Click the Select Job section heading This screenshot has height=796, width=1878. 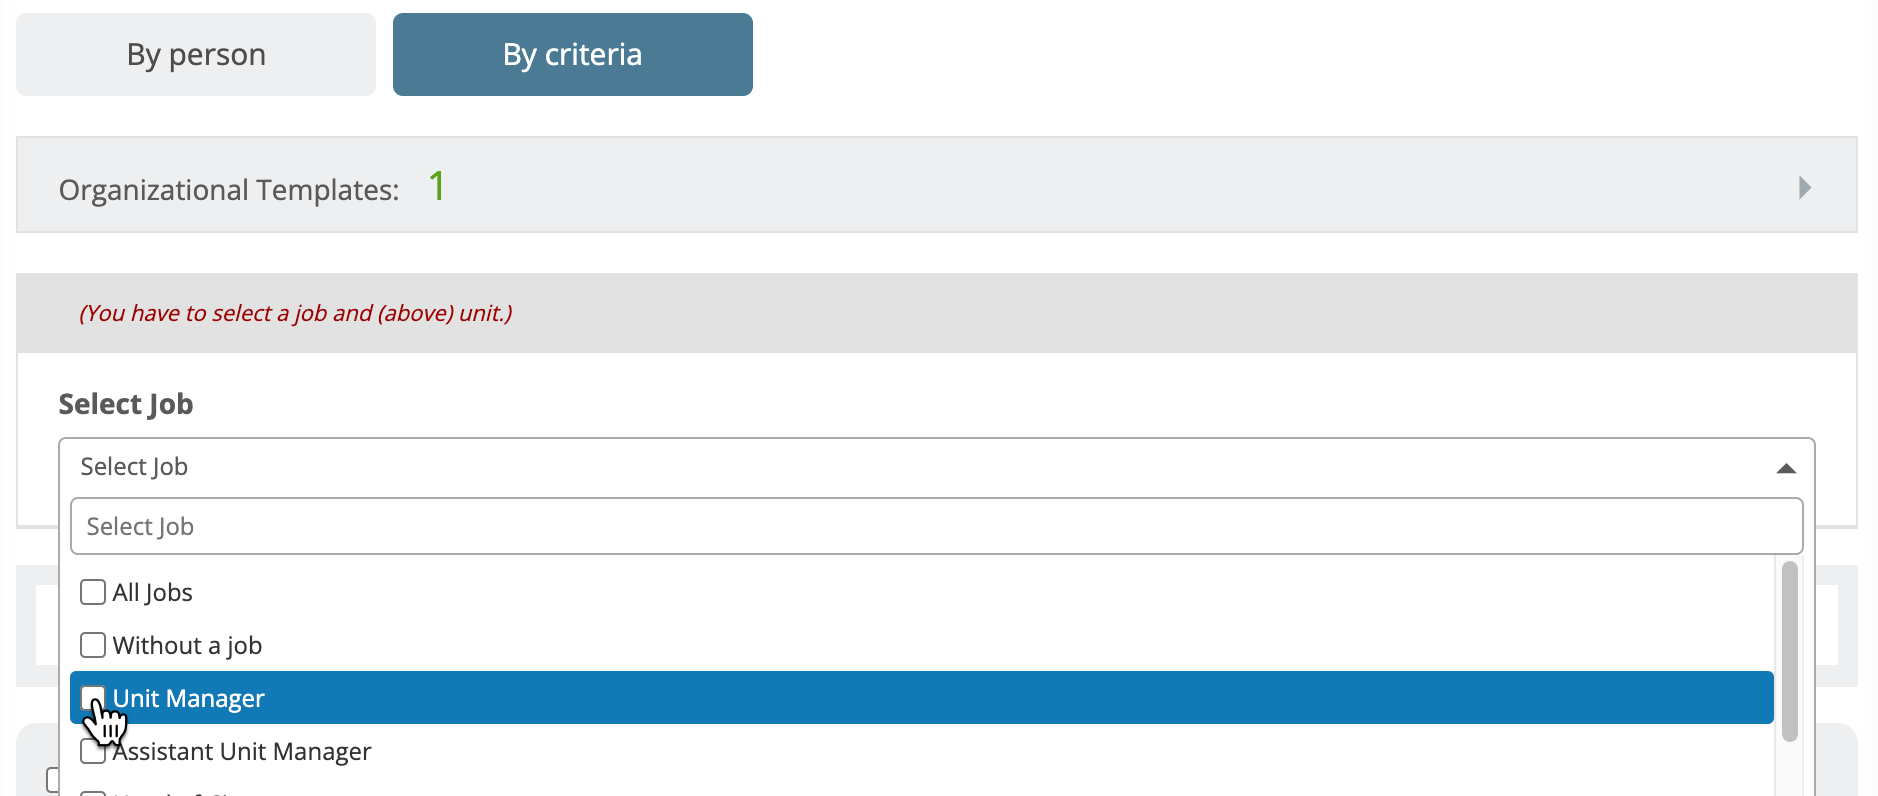126,404
